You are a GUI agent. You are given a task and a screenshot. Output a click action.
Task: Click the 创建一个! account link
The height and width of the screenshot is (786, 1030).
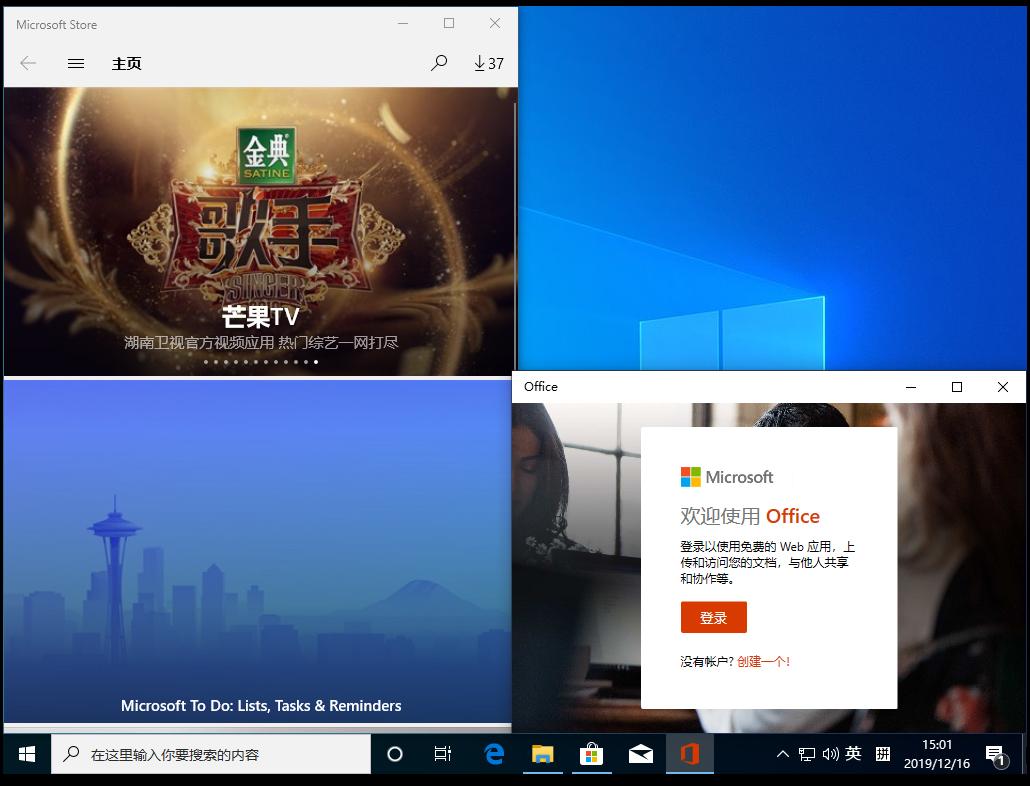763,662
